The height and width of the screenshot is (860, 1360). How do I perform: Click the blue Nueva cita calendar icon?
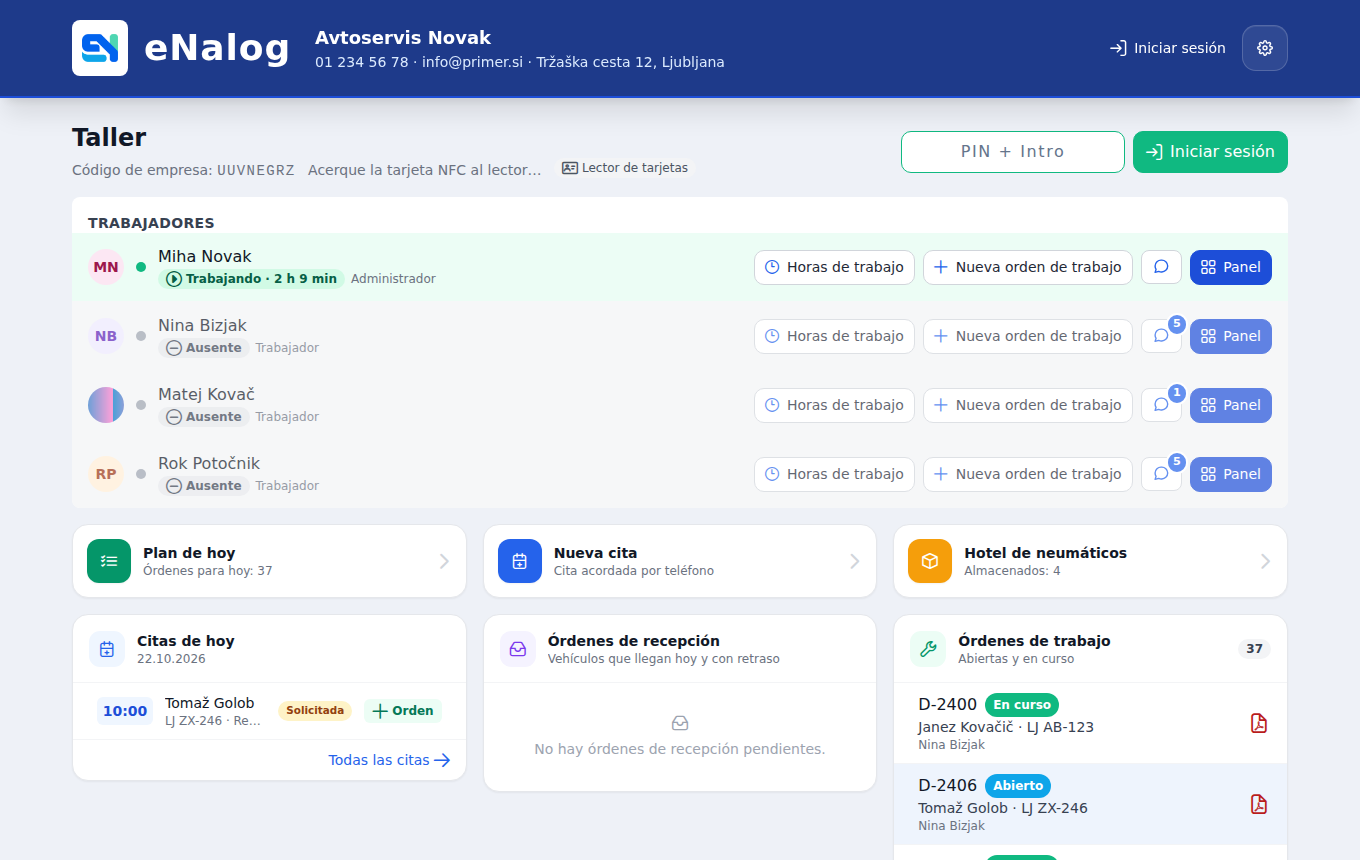pos(520,561)
